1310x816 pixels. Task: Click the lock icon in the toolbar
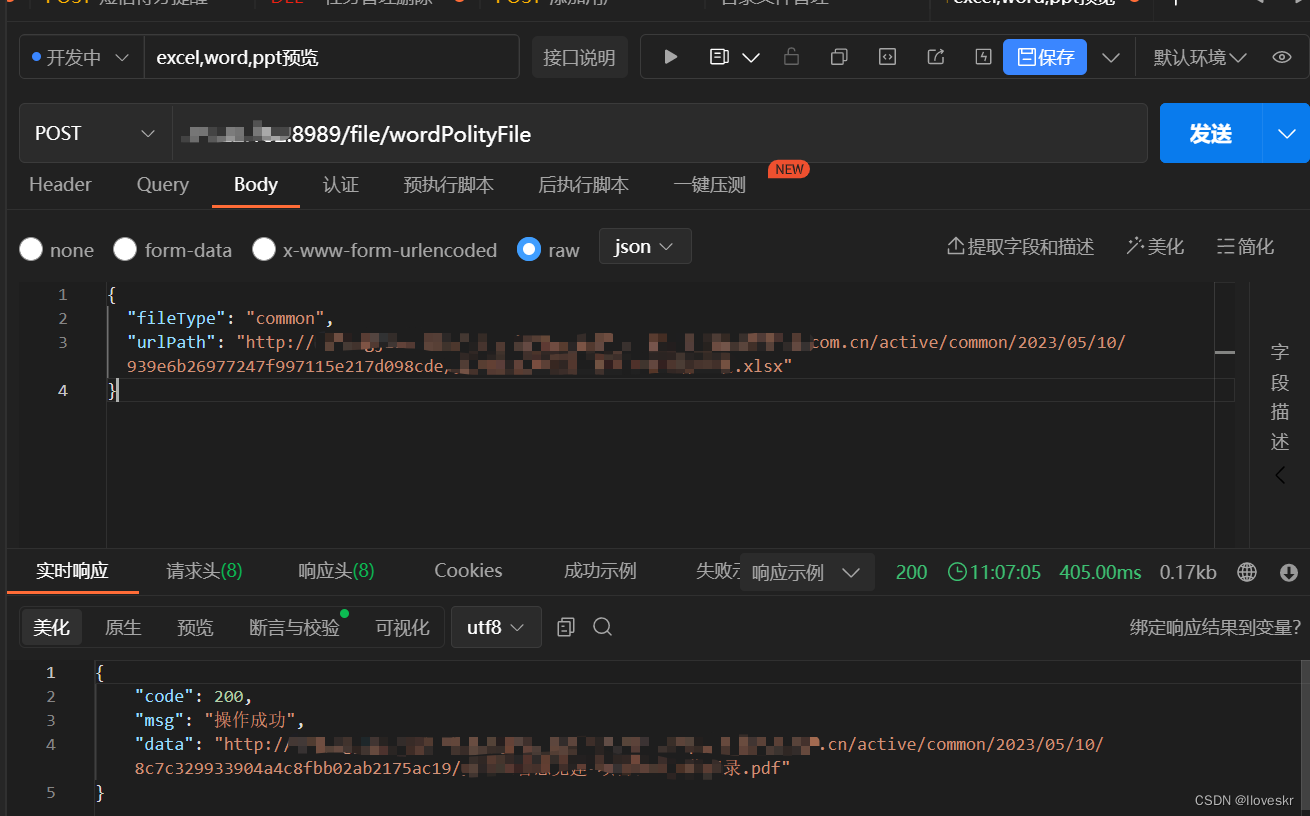click(x=791, y=57)
